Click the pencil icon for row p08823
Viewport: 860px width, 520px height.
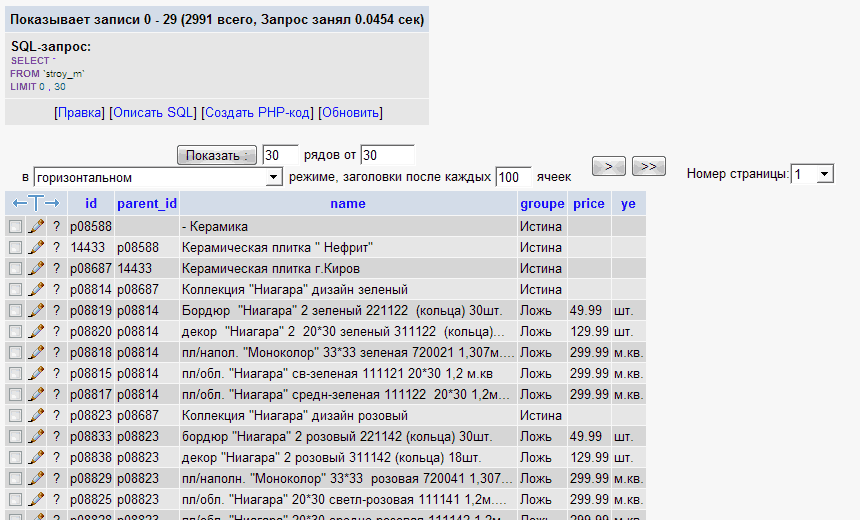coord(36,415)
